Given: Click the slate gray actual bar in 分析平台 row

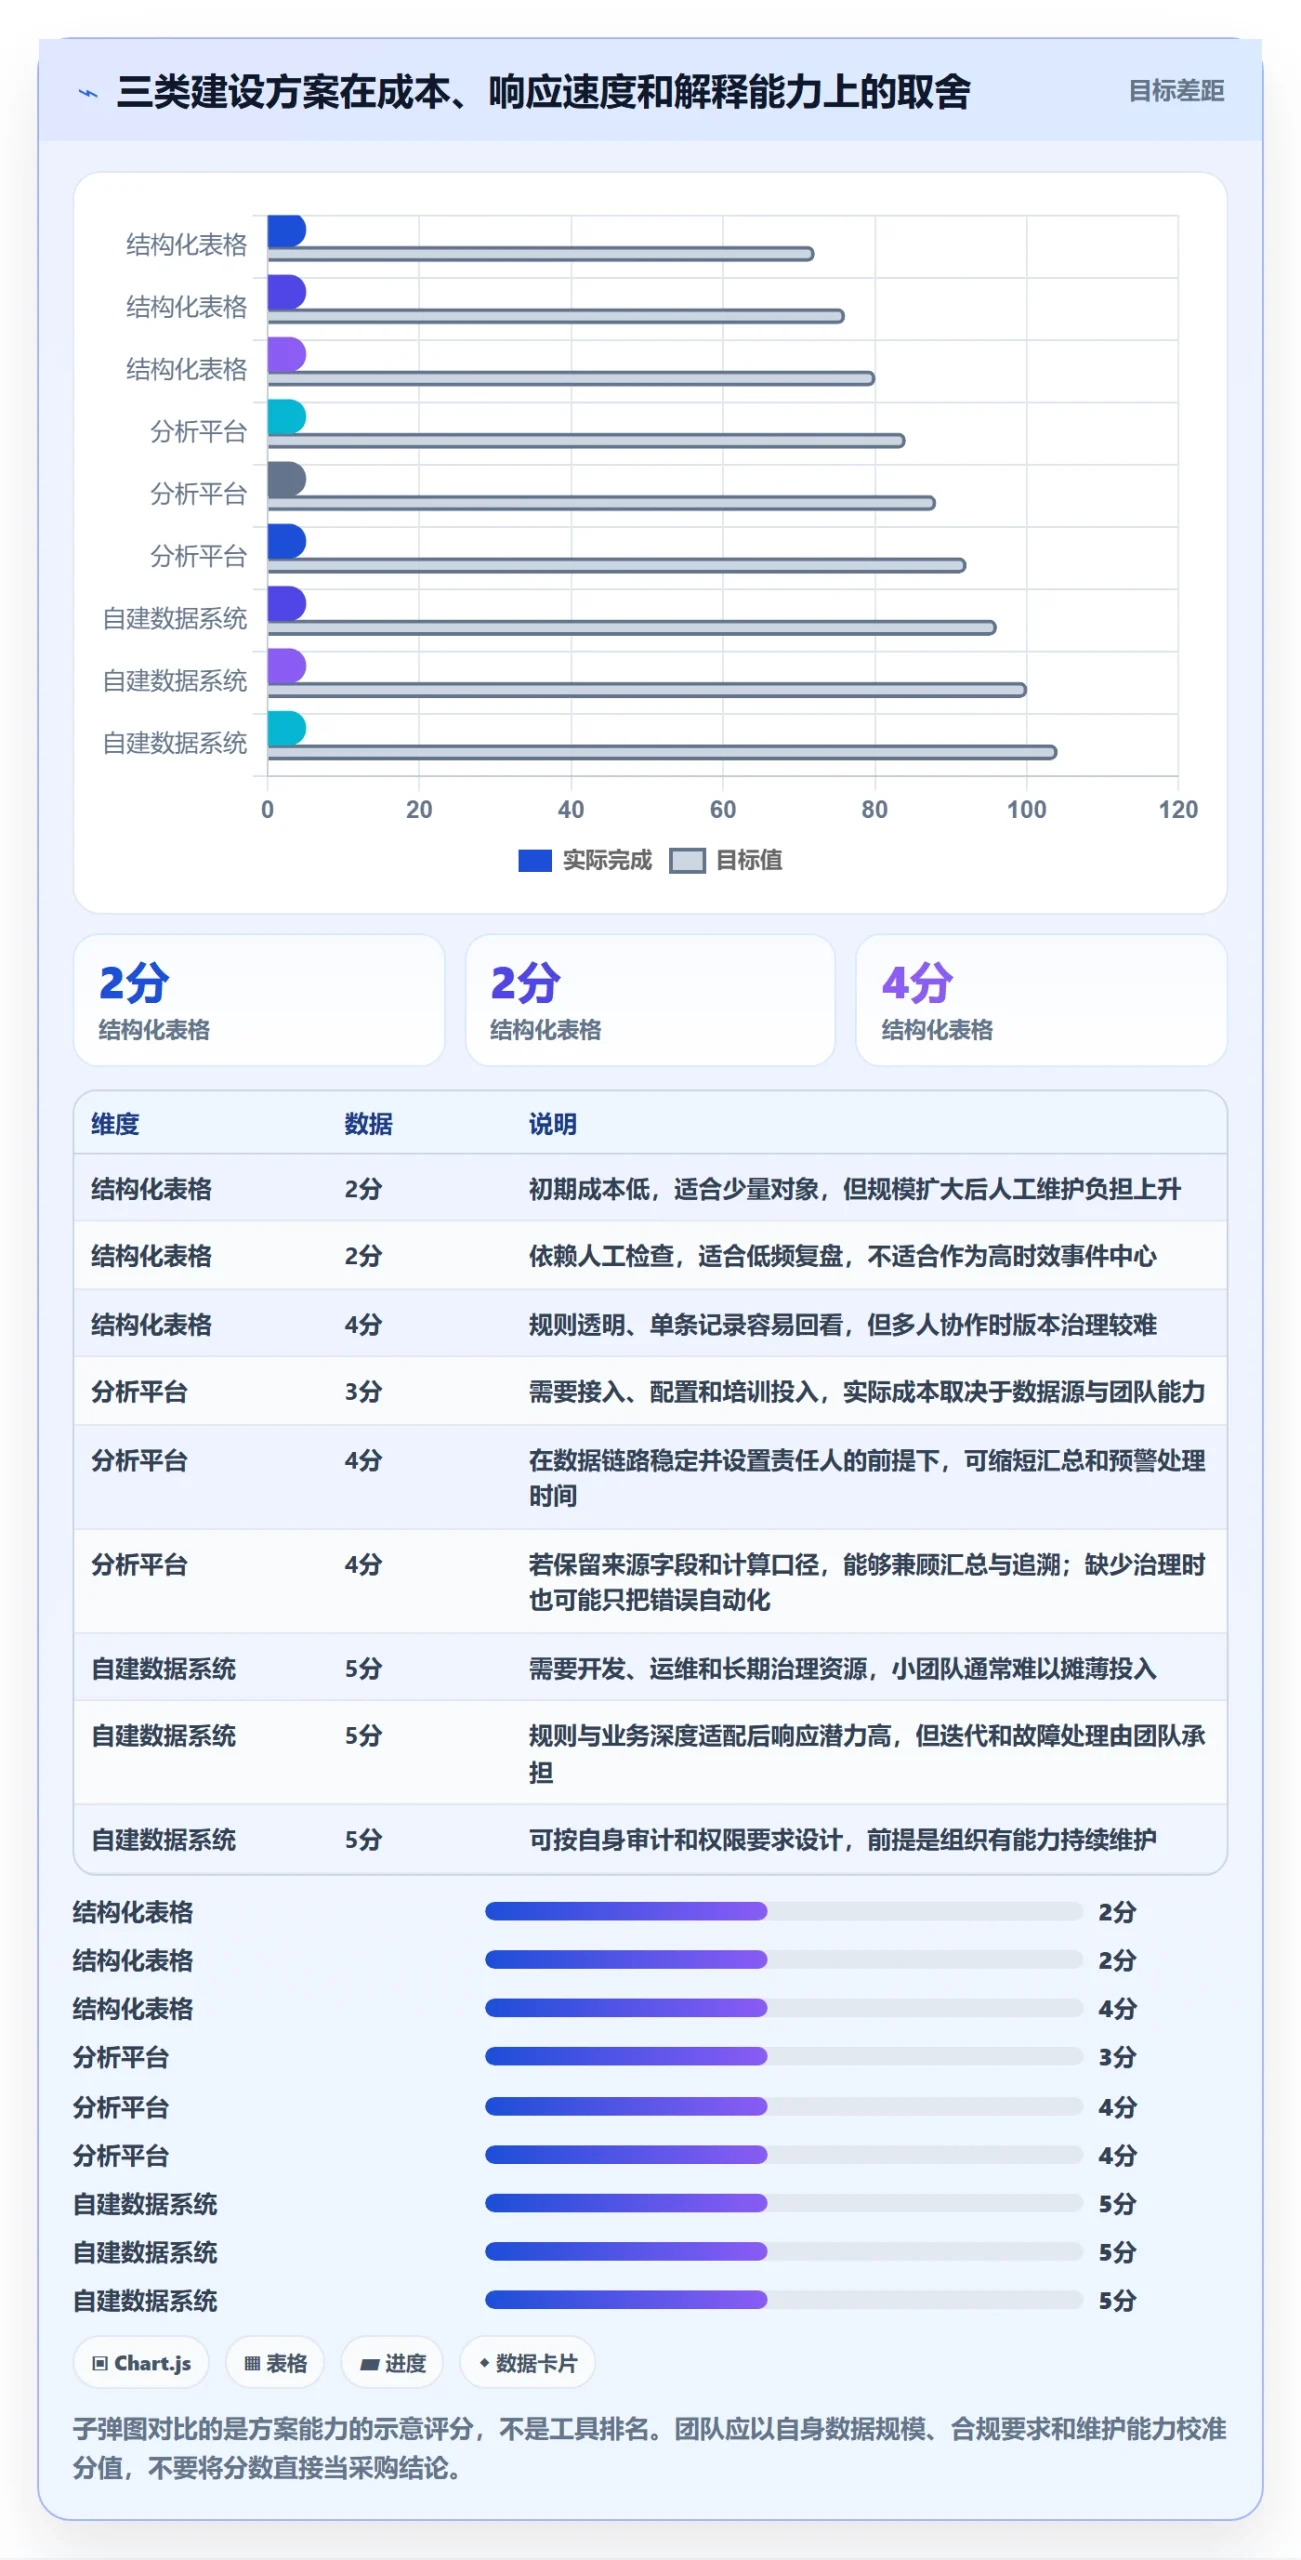Looking at the screenshot, I should [x=286, y=479].
